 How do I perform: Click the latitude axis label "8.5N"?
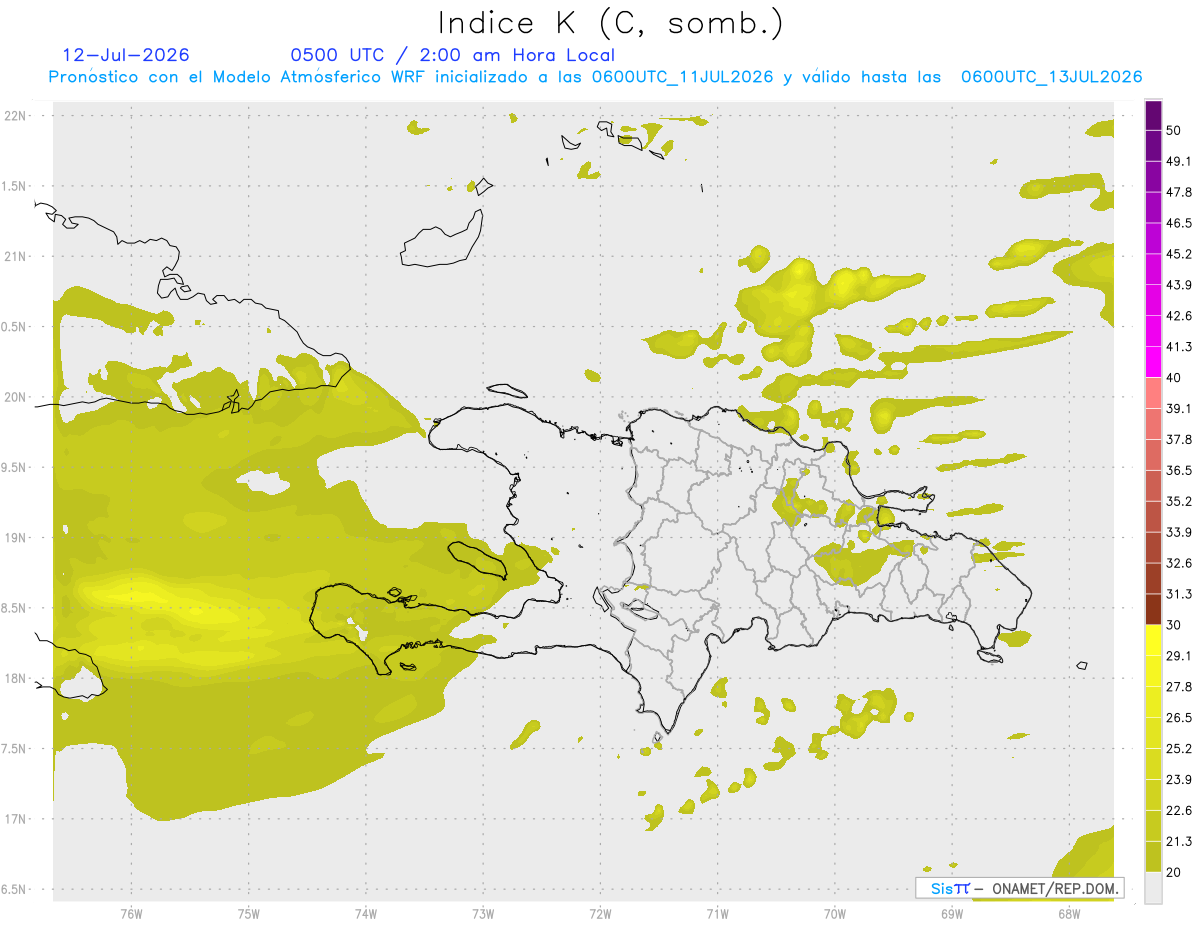[15, 608]
